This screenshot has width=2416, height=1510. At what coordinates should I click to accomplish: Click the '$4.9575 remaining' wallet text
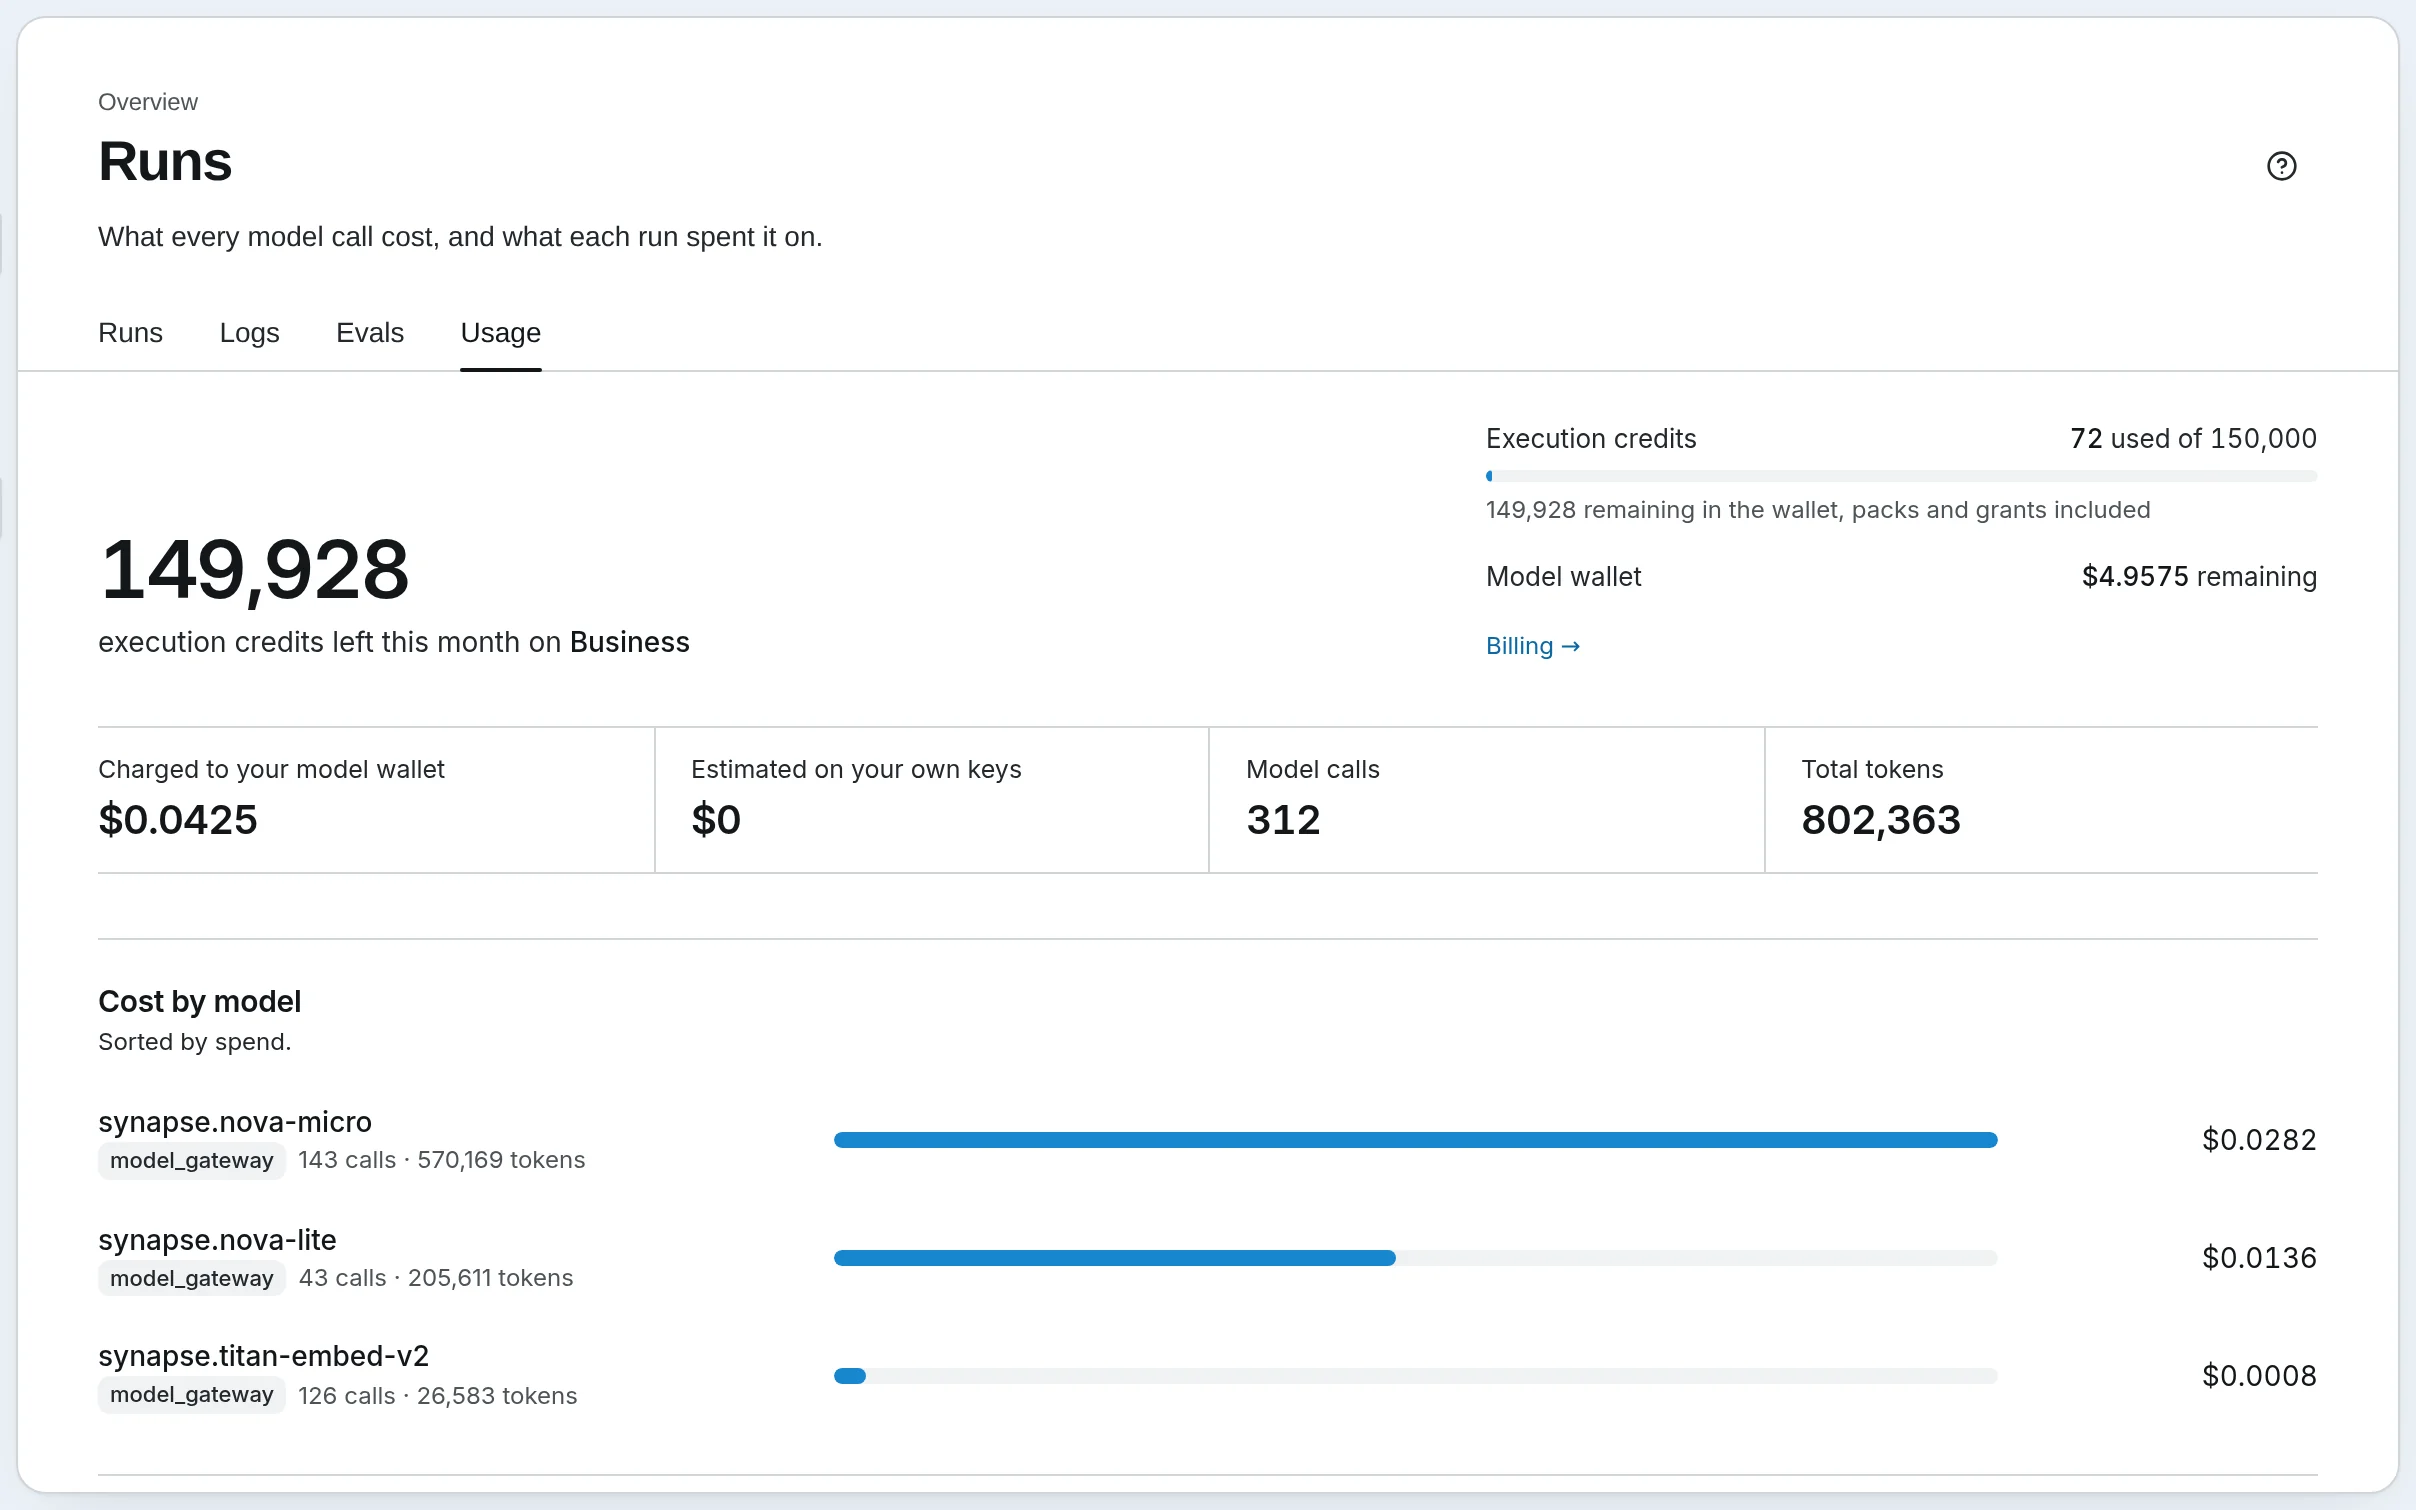coord(2199,577)
